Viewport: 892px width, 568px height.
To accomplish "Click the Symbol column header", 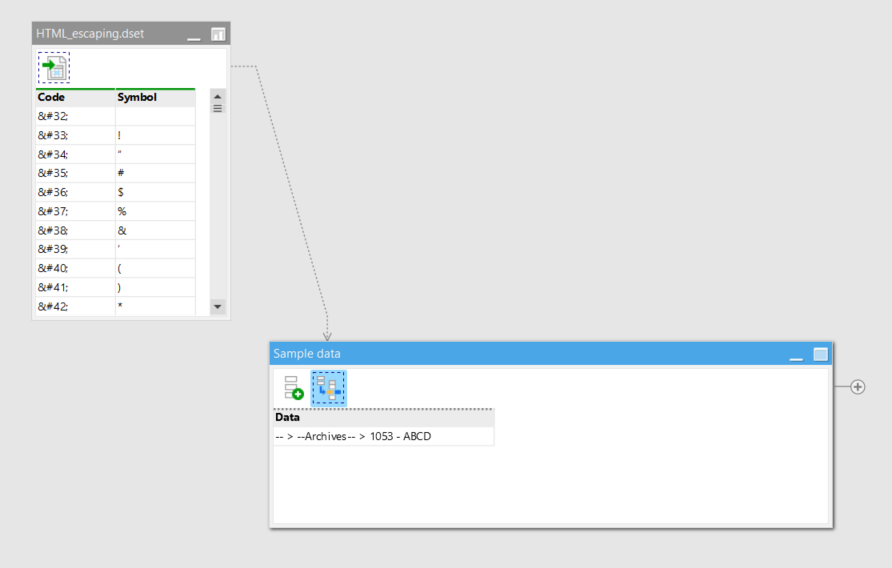I will point(155,97).
